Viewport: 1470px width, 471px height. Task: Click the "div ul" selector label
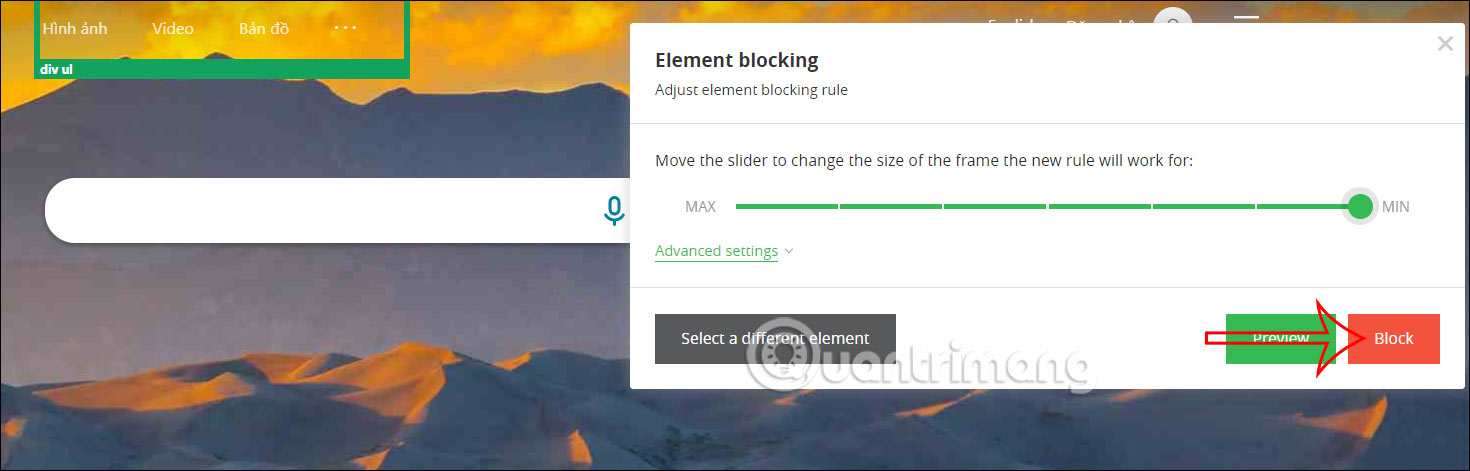(x=57, y=70)
